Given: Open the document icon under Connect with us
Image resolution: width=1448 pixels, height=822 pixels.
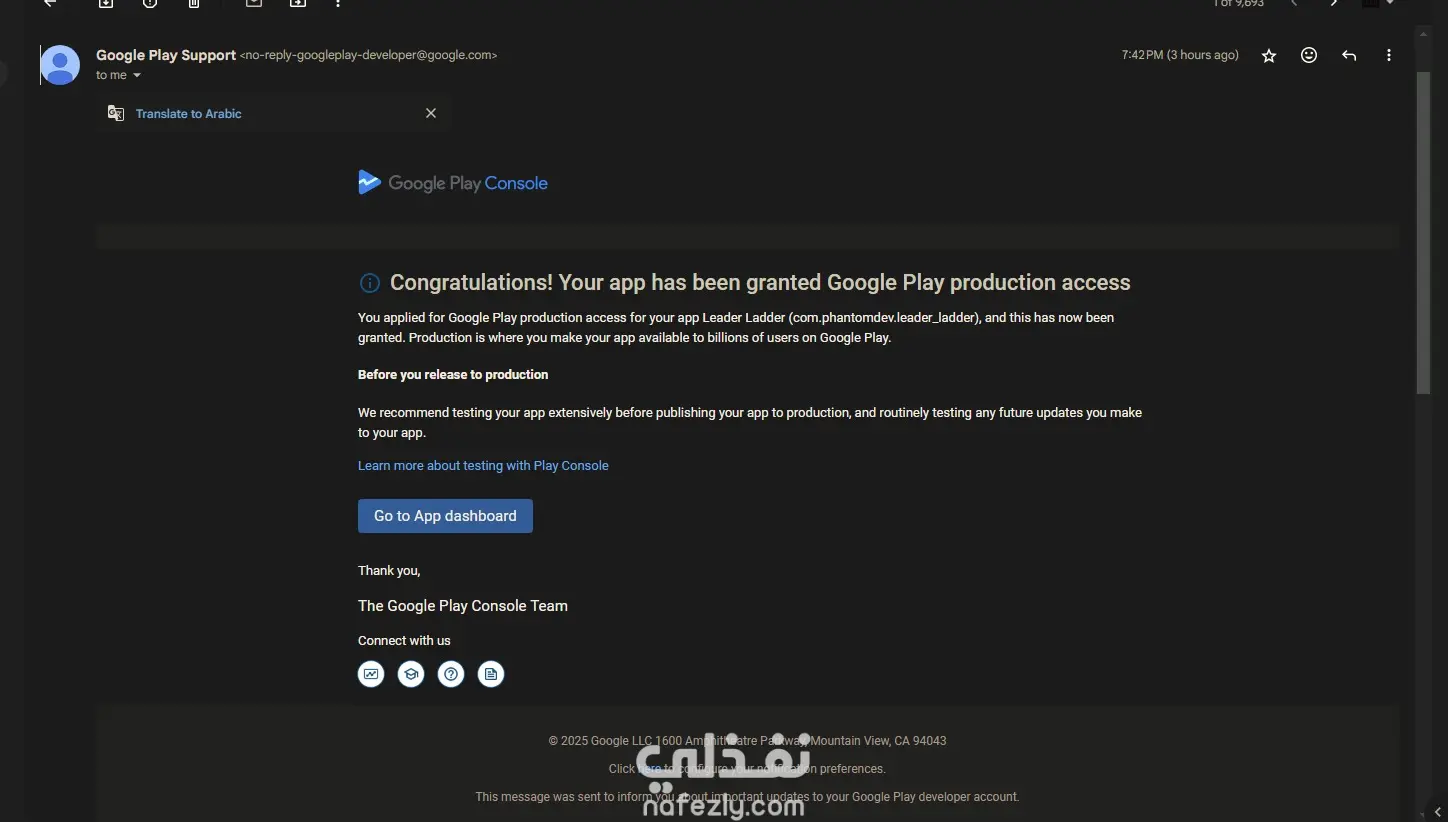Looking at the screenshot, I should coord(491,674).
